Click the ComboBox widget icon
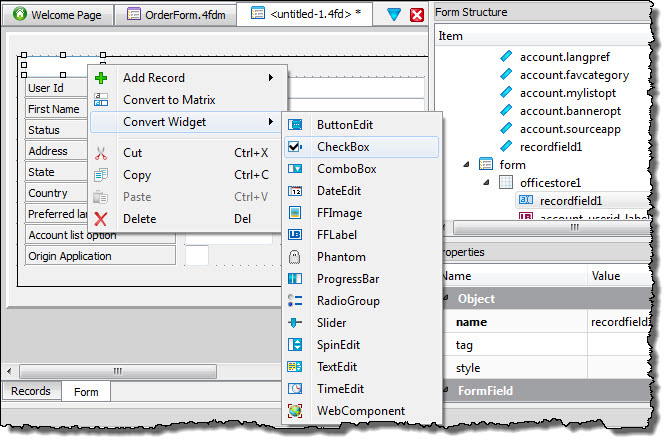This screenshot has height=444, width=670. coord(295,169)
